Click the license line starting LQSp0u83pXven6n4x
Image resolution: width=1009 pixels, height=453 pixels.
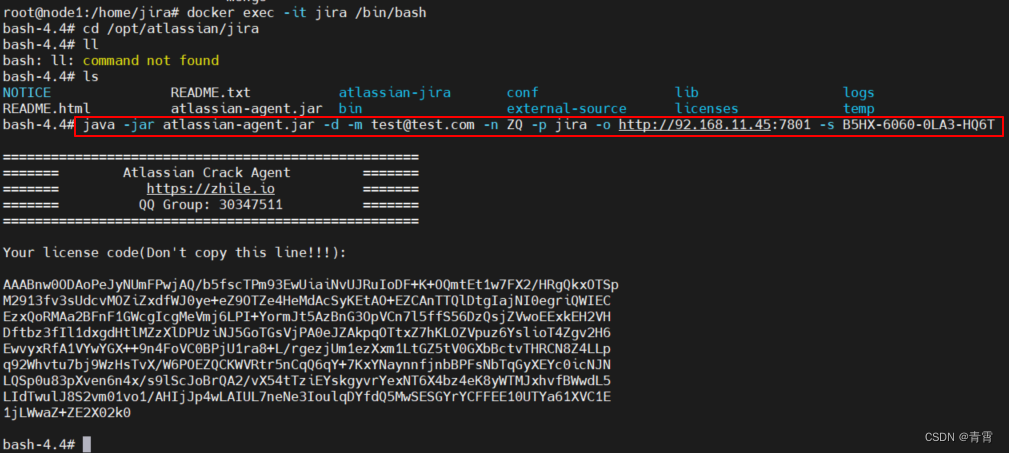307,381
